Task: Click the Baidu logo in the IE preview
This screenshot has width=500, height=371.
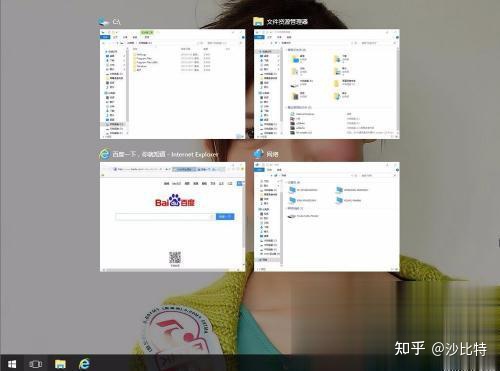Action: [175, 201]
